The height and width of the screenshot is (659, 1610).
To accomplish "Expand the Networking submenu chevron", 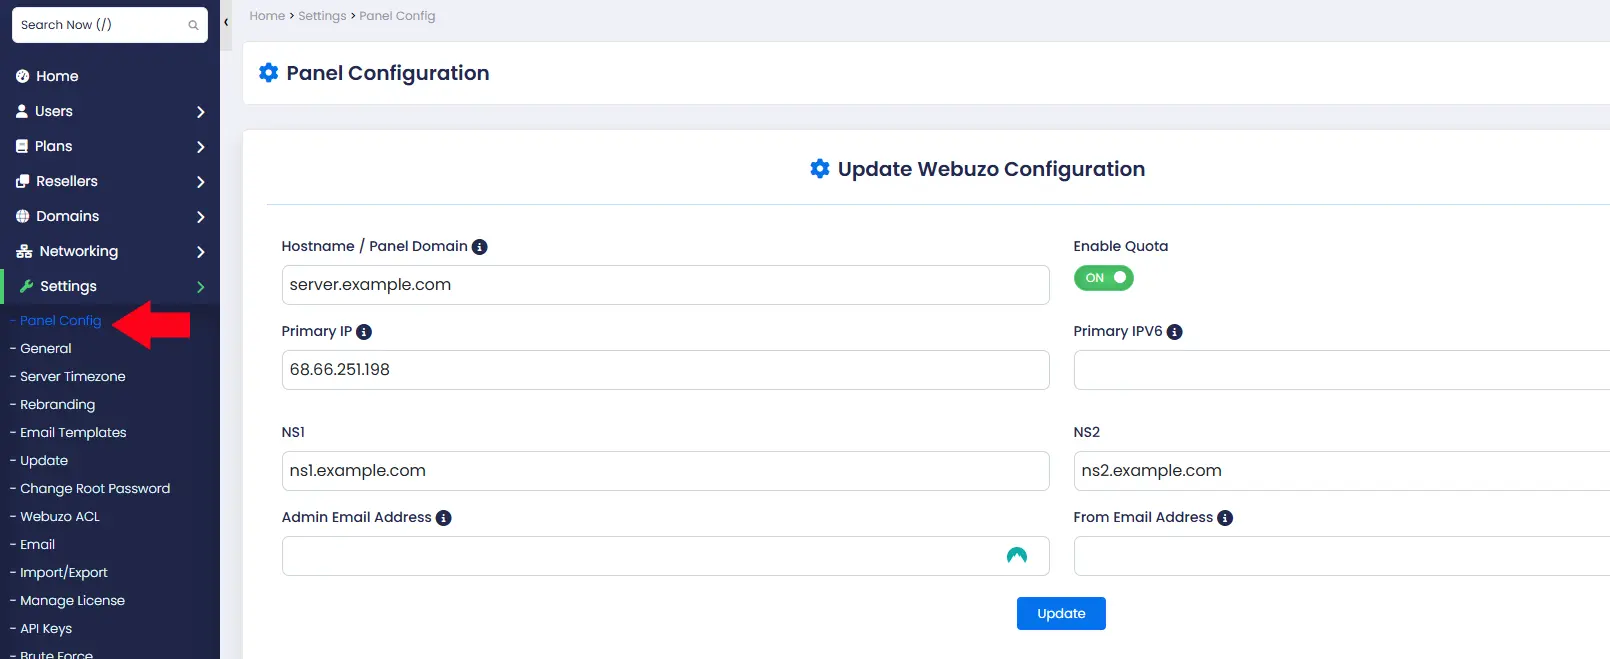I will point(200,252).
